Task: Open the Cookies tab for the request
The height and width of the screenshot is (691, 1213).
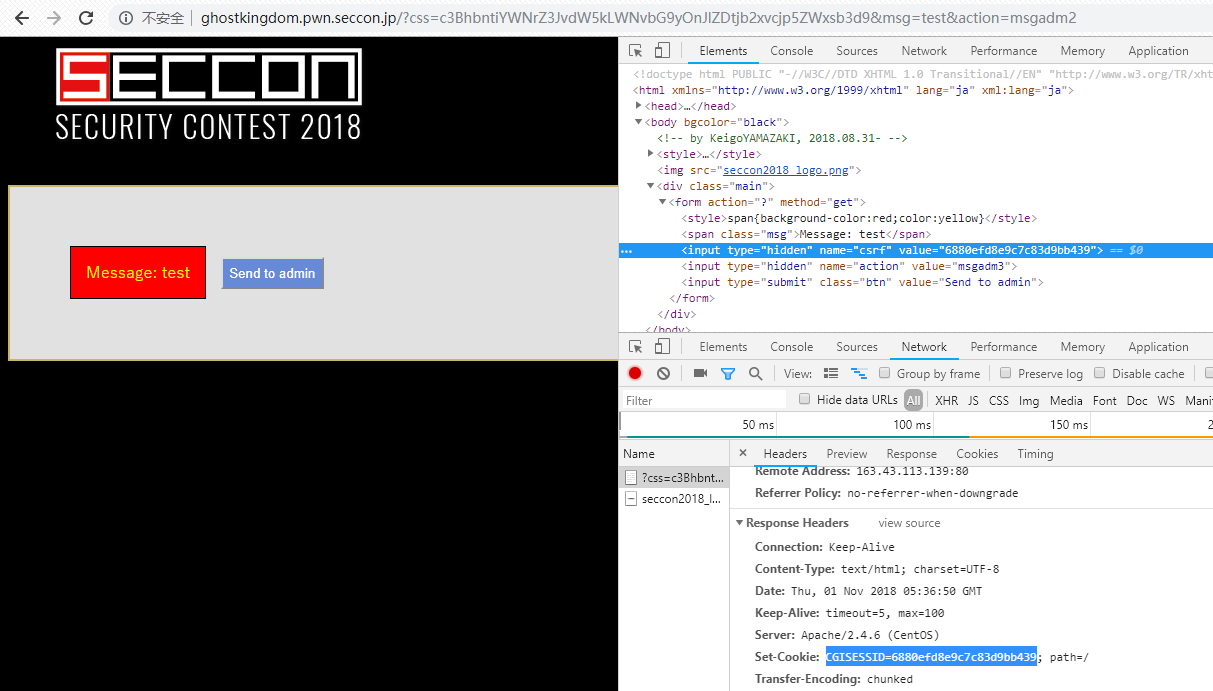Action: (x=976, y=453)
